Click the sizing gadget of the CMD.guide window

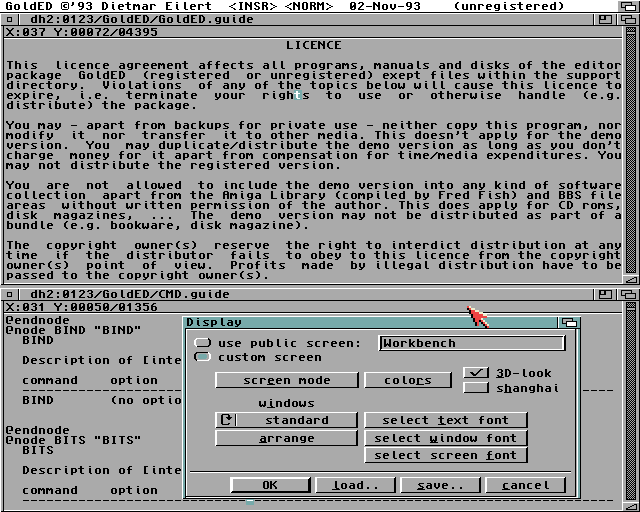coord(631,507)
